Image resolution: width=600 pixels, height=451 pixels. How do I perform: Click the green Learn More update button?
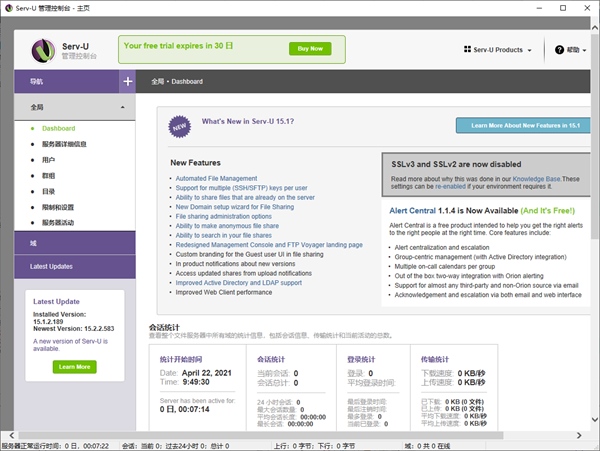coord(74,367)
